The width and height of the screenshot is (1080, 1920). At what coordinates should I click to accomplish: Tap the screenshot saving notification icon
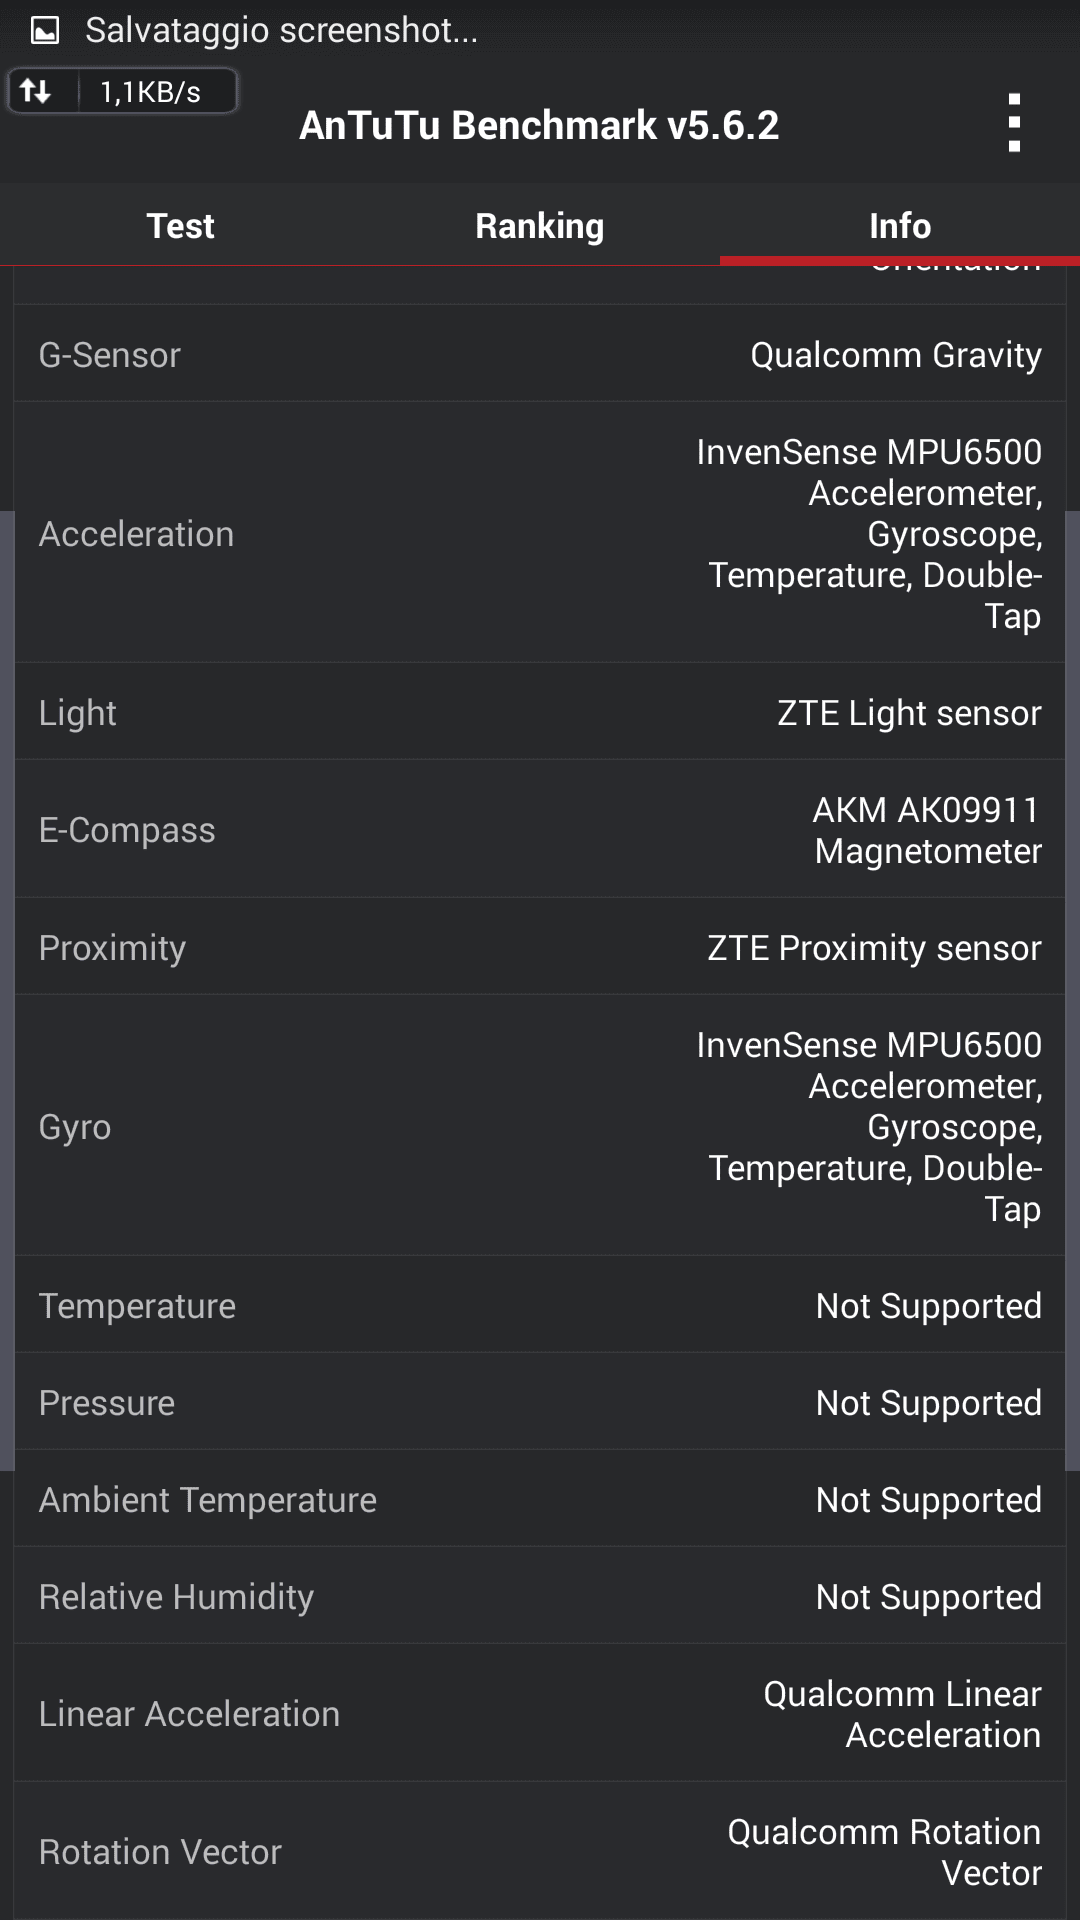pos(45,31)
